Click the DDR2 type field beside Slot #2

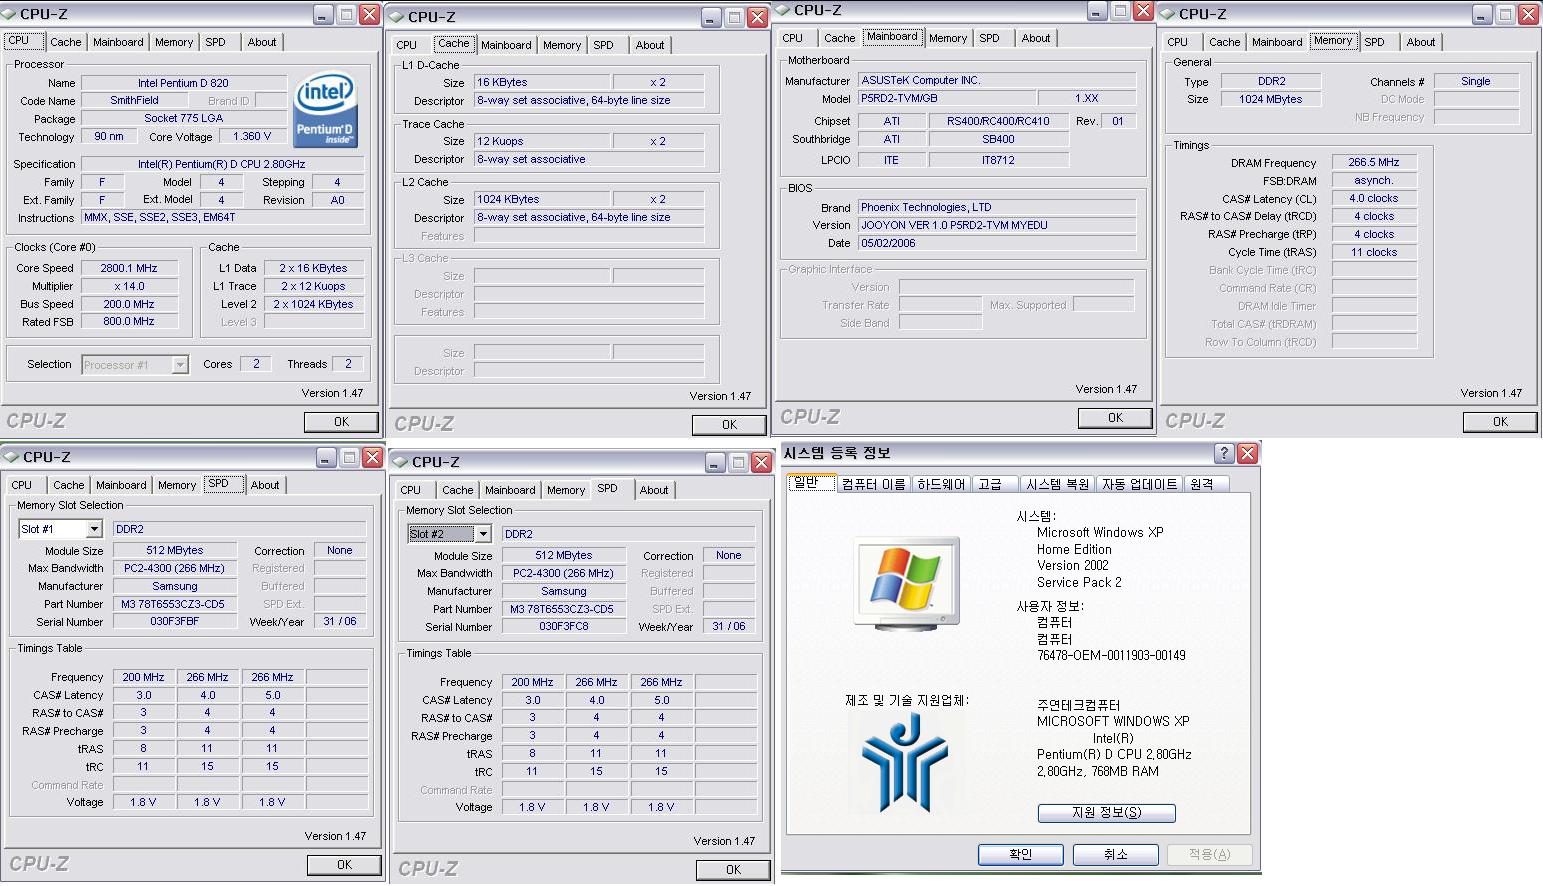coord(628,535)
